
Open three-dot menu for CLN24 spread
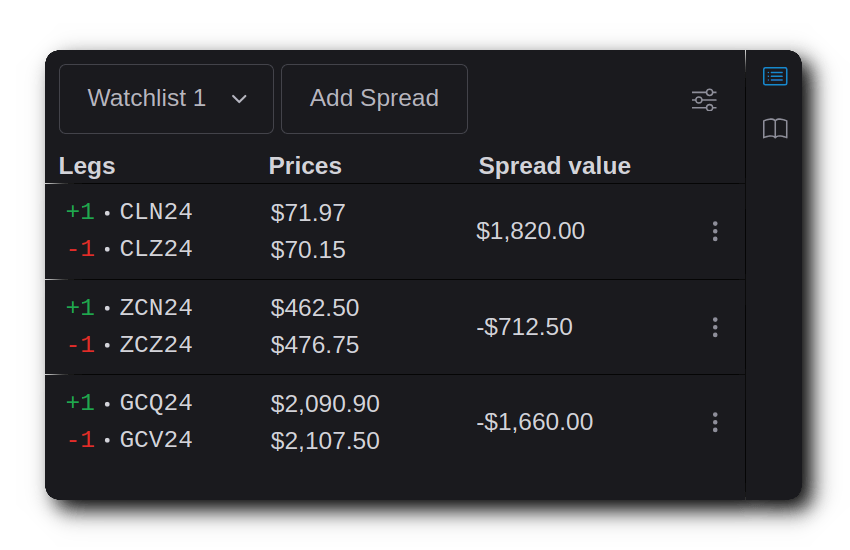pos(714,231)
